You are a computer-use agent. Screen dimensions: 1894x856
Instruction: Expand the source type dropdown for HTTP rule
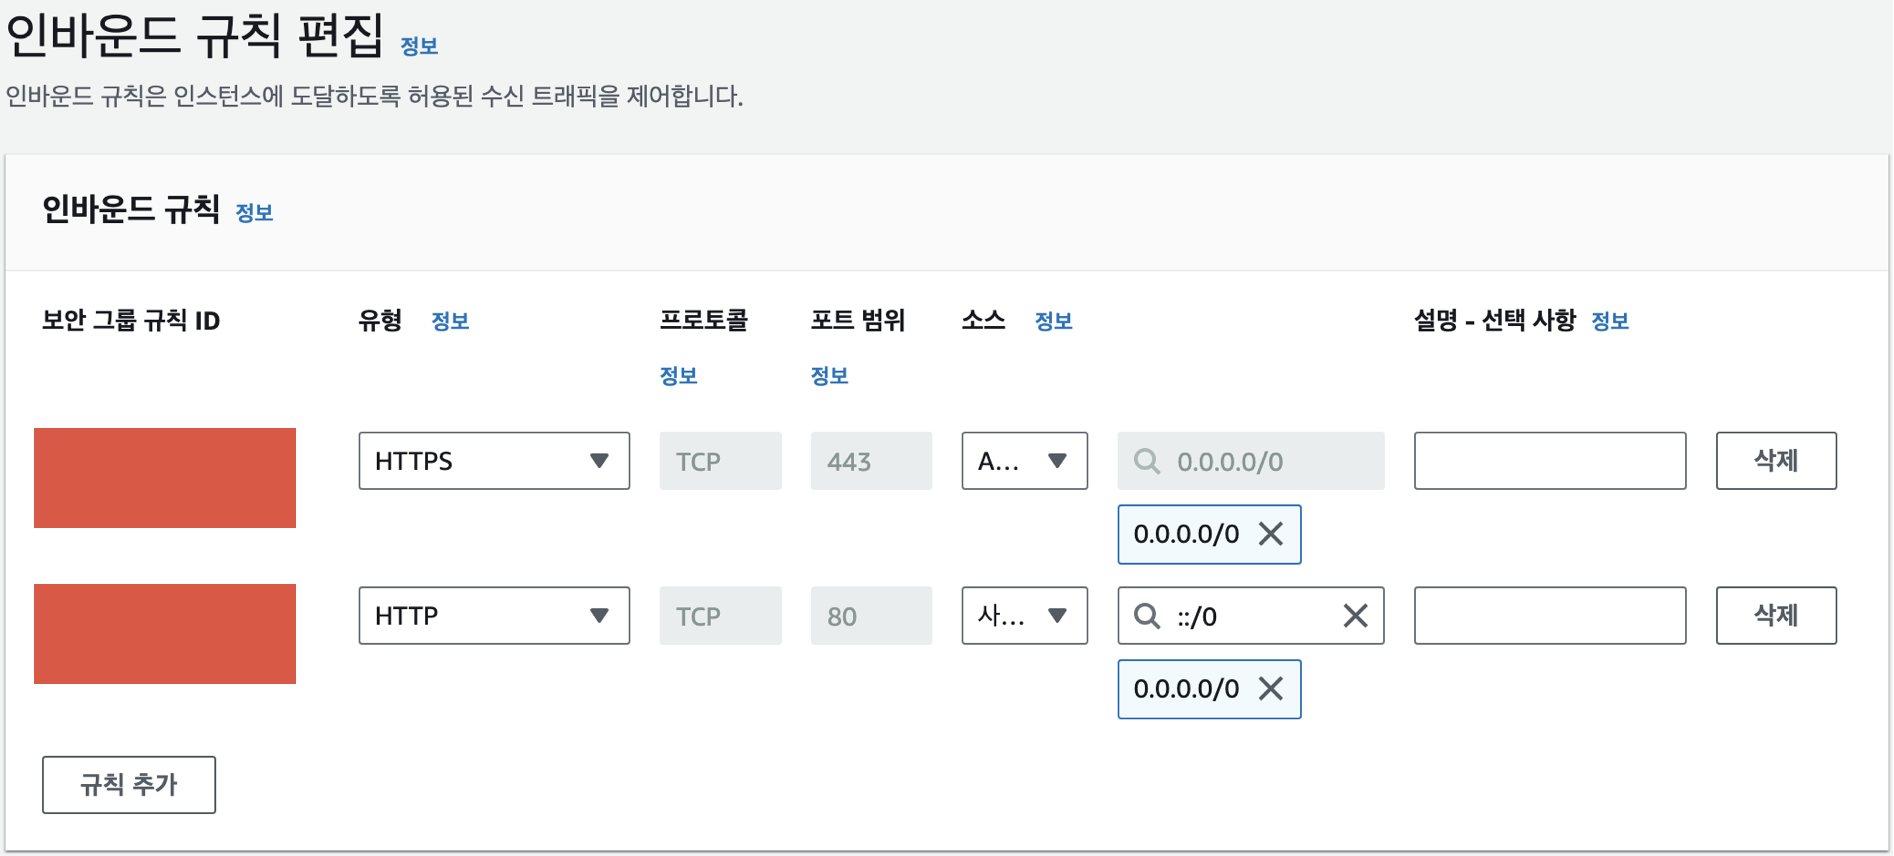(1024, 616)
